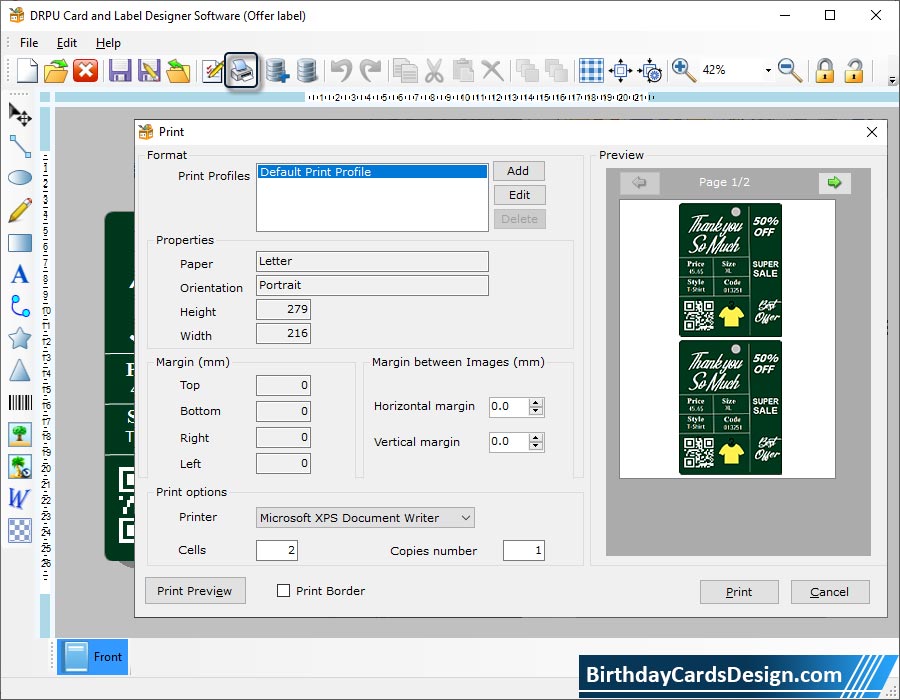Image resolution: width=900 pixels, height=700 pixels.
Task: Click the Print Preview button
Action: coord(195,590)
